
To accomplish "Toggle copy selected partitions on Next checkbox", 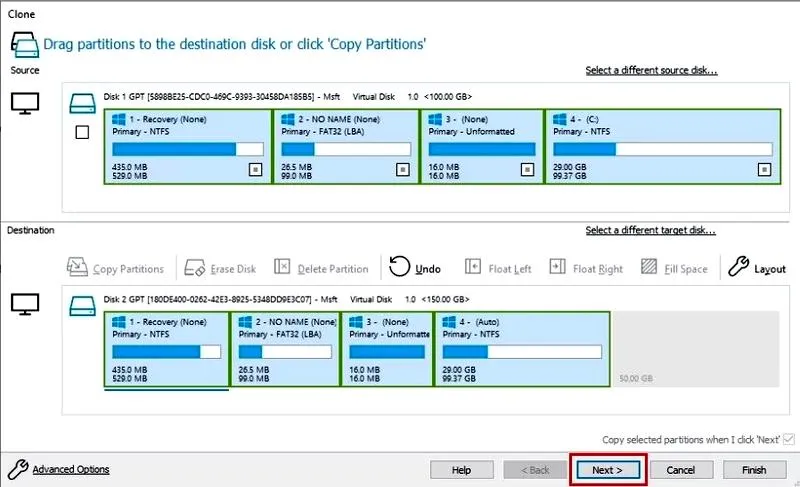I will click(x=789, y=439).
